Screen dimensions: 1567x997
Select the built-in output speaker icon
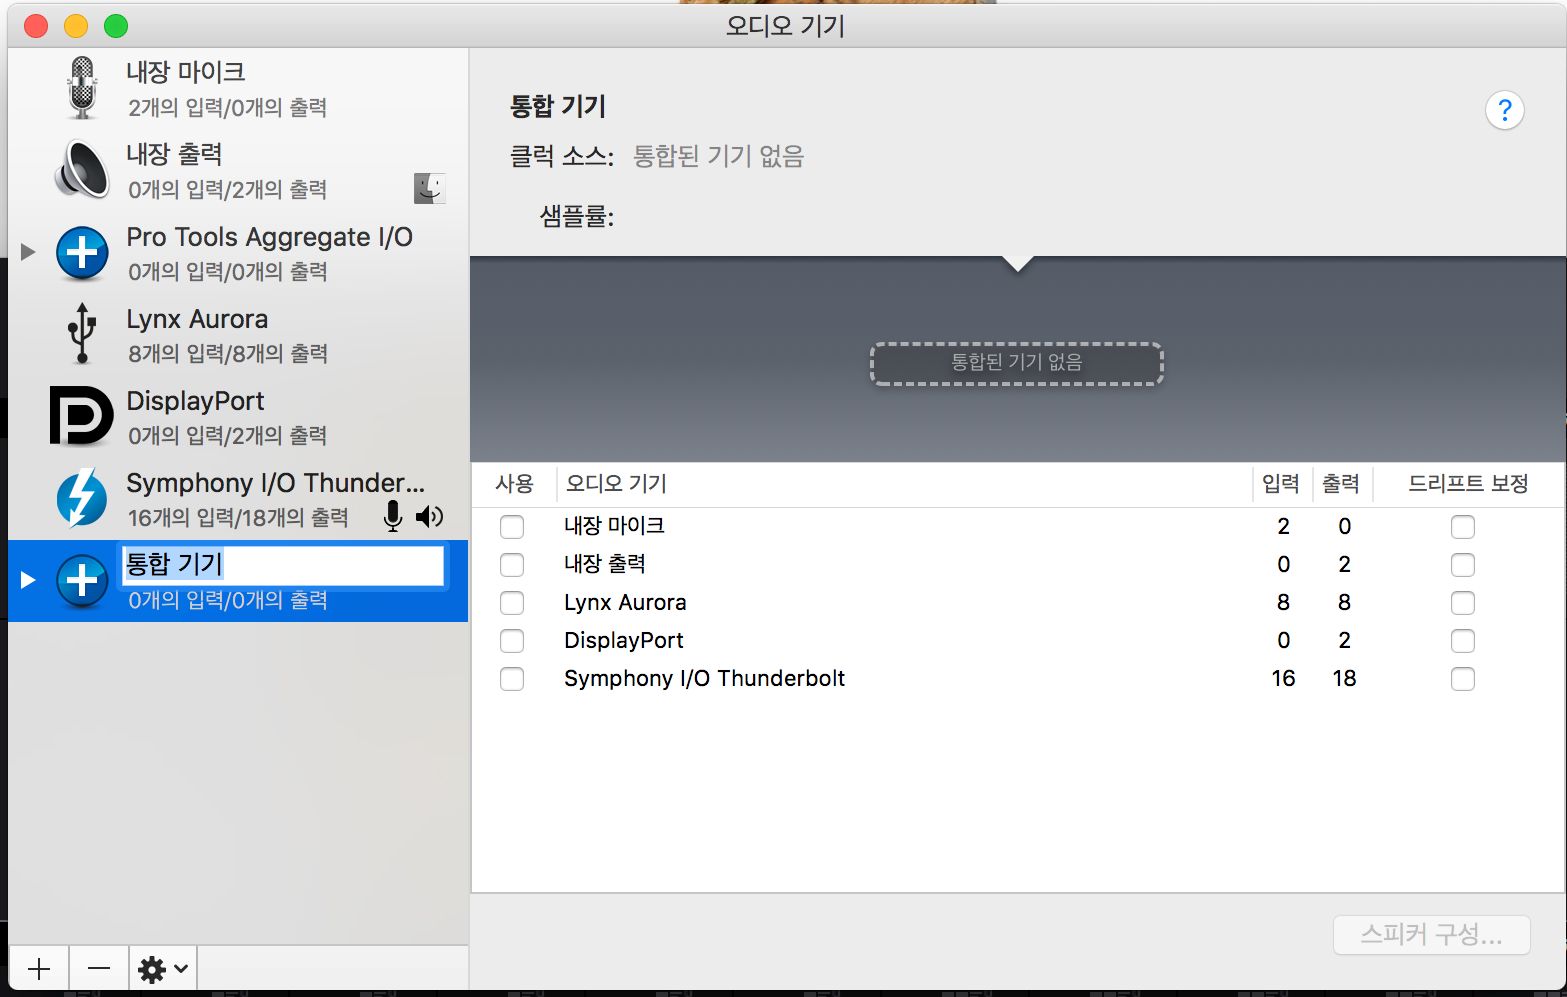[82, 170]
